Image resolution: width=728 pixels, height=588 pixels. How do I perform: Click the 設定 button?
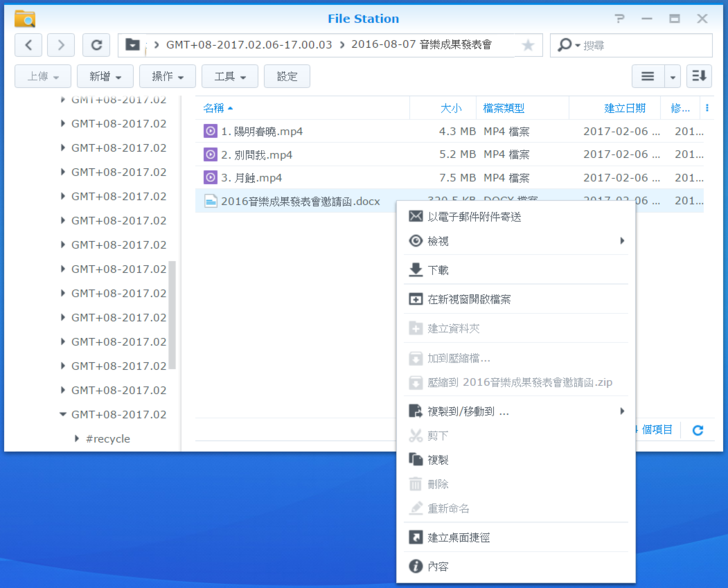(x=287, y=76)
